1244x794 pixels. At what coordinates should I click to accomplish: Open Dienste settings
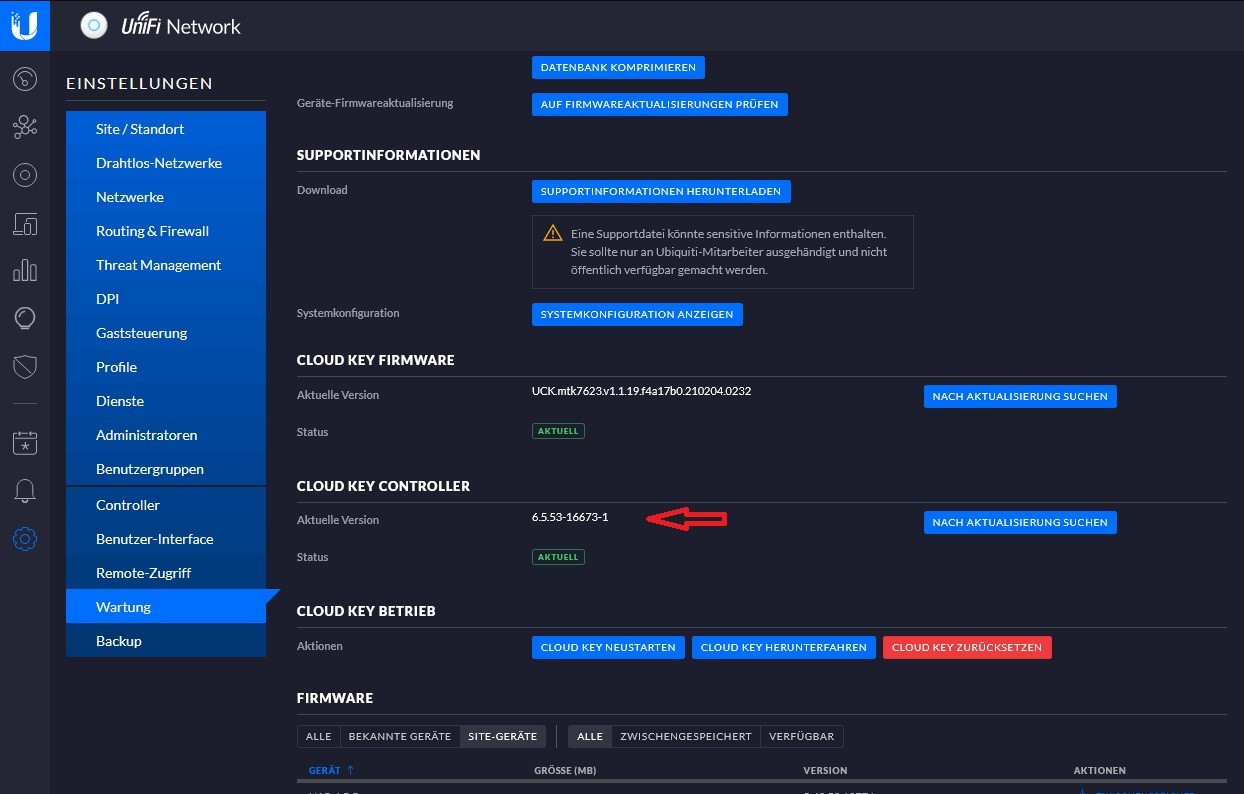tap(166, 401)
